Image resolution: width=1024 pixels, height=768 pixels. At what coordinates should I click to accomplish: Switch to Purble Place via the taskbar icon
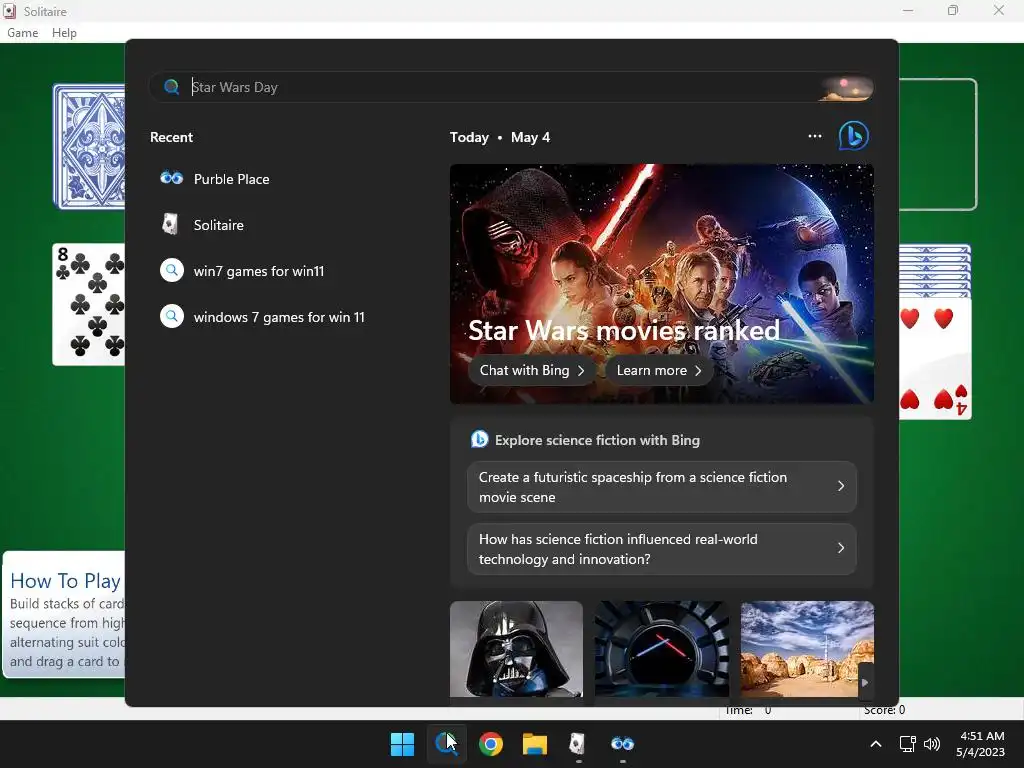(622, 744)
